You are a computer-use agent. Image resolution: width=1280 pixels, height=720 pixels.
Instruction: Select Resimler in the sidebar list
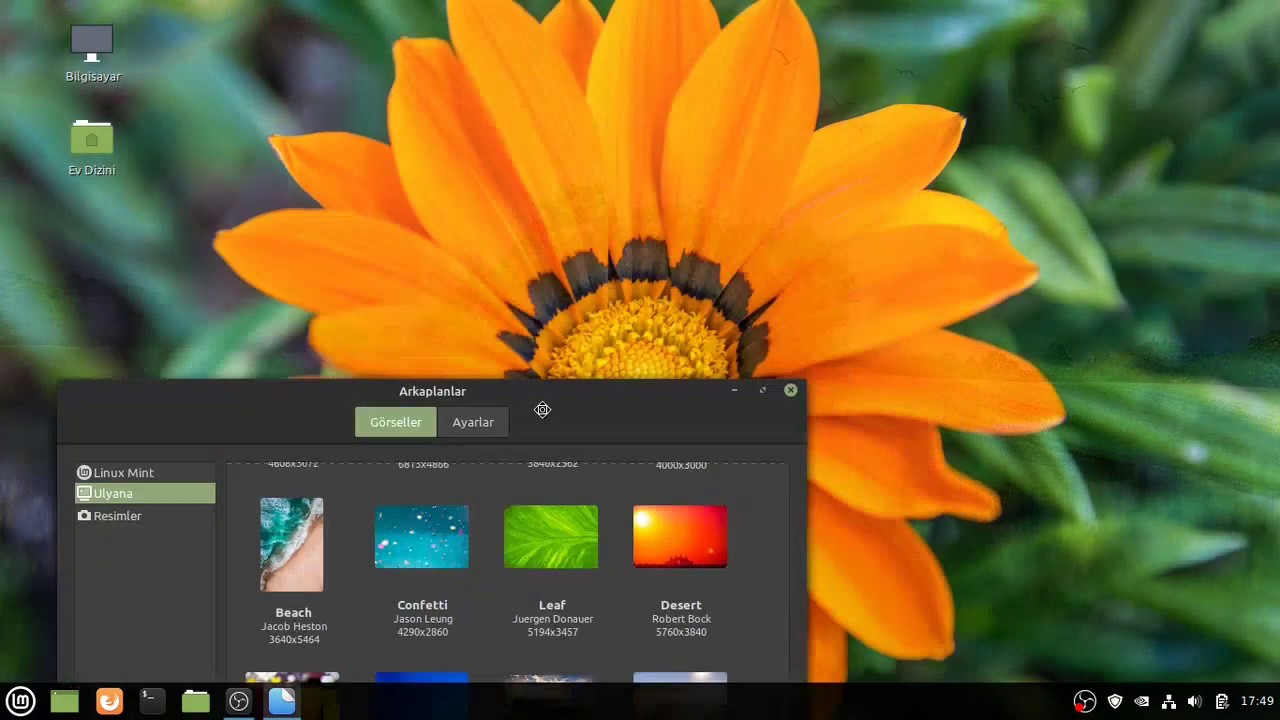coord(145,516)
